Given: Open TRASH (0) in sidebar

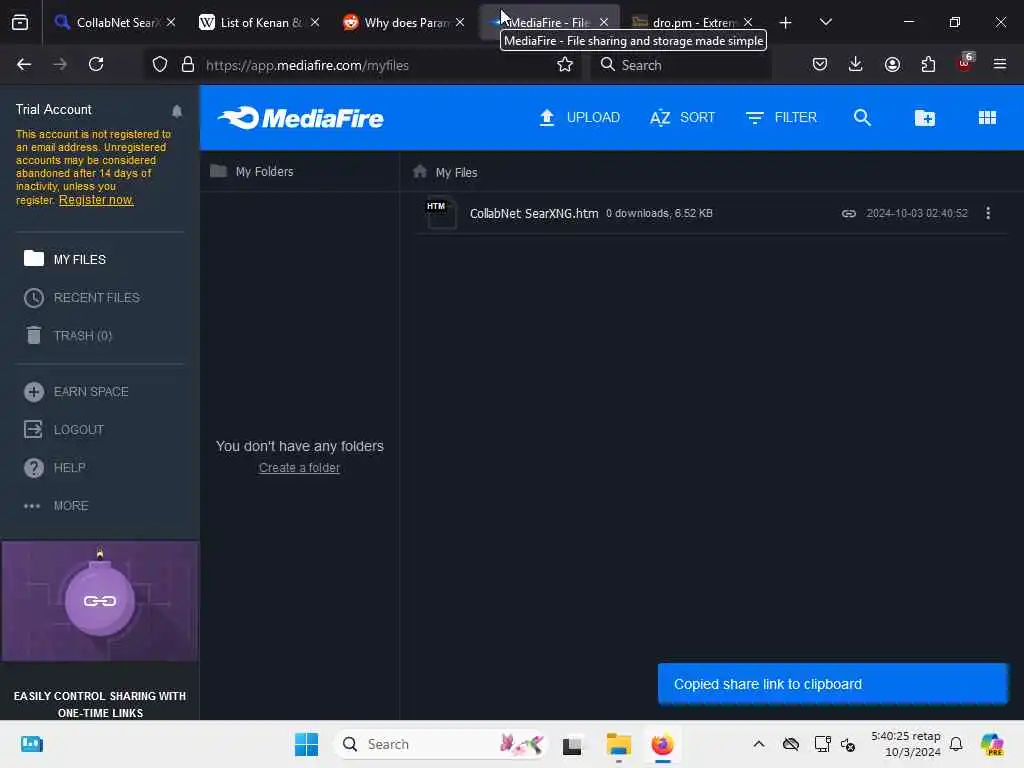Looking at the screenshot, I should pos(68,336).
